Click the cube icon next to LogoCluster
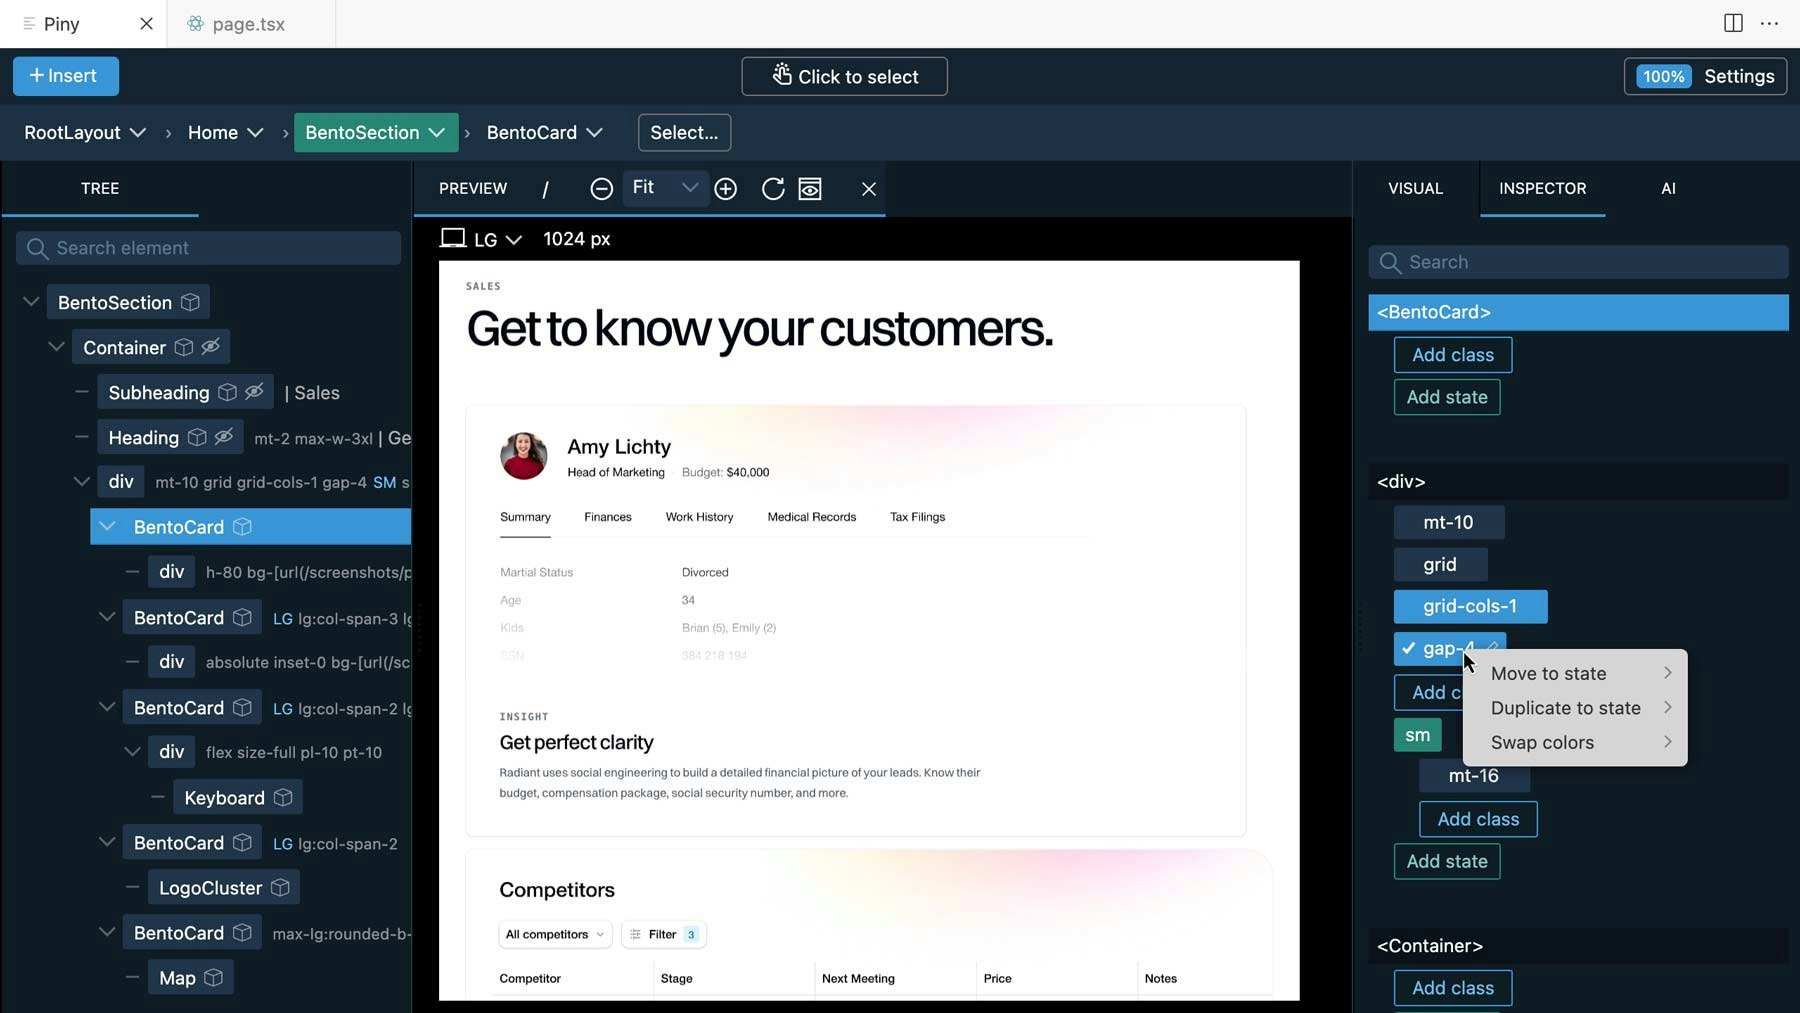Screen dimensions: 1800x1013 (280, 887)
